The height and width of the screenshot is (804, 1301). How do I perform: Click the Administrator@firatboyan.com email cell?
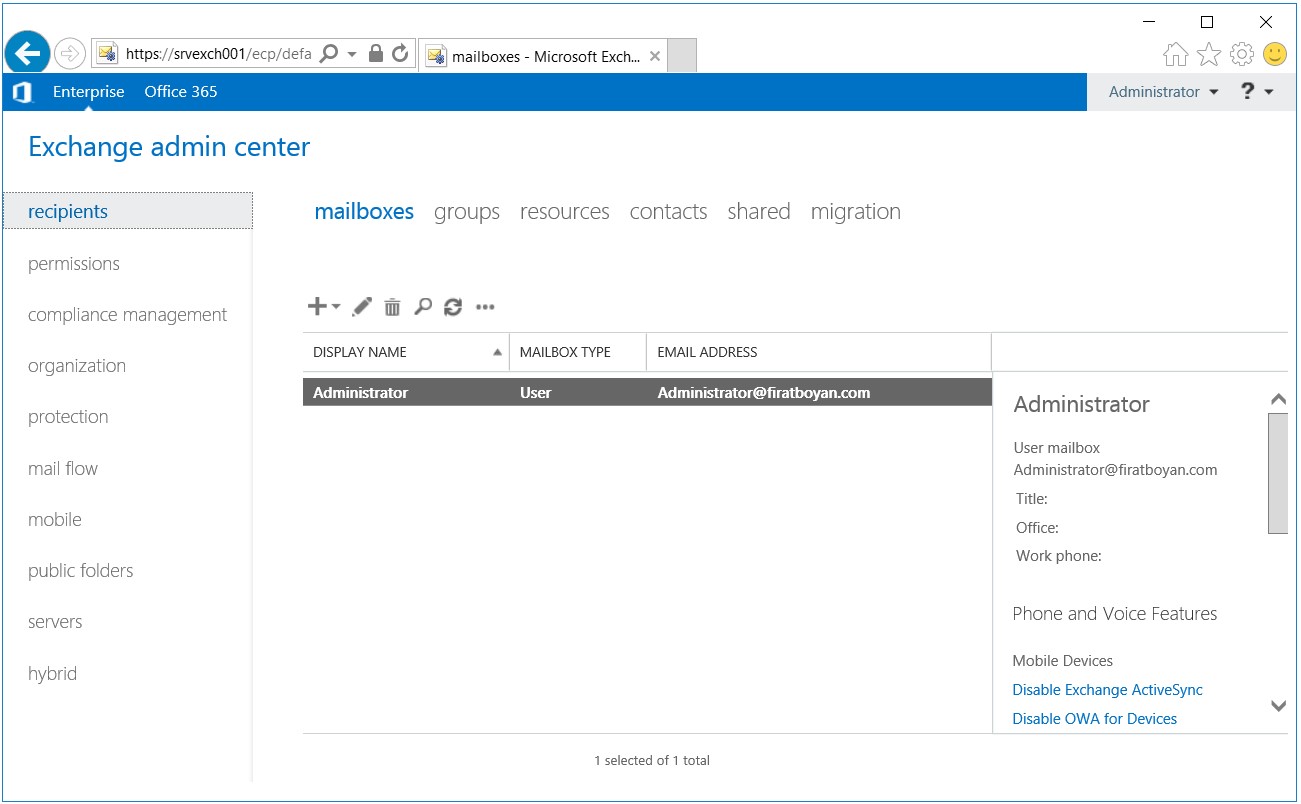pos(764,393)
